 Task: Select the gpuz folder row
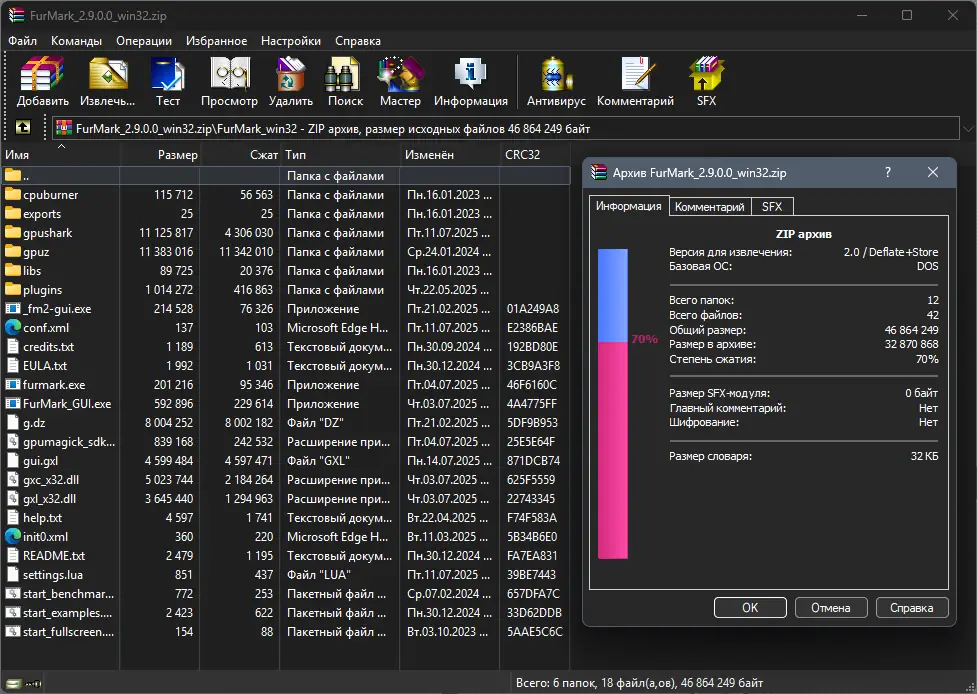coord(286,252)
